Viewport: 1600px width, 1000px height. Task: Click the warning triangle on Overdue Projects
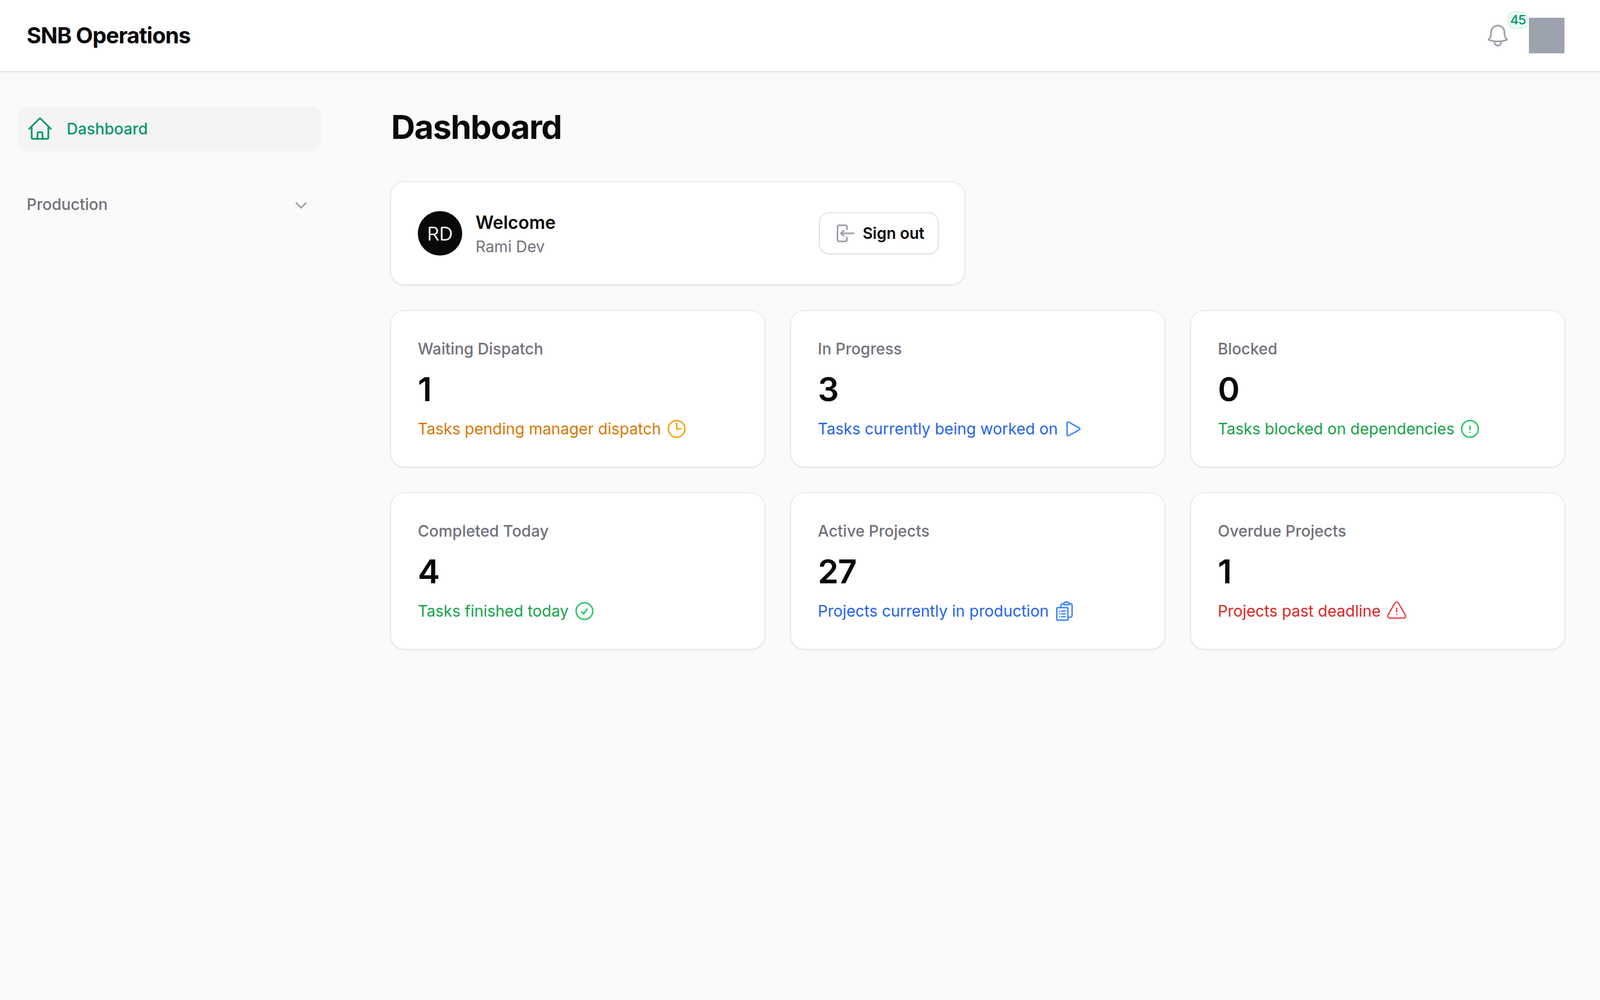1397,611
